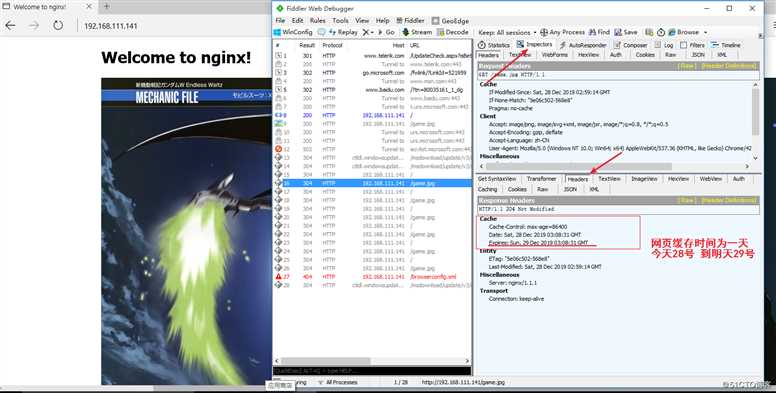
Task: Switch to the Timeline tab
Action: pyautogui.click(x=726, y=45)
